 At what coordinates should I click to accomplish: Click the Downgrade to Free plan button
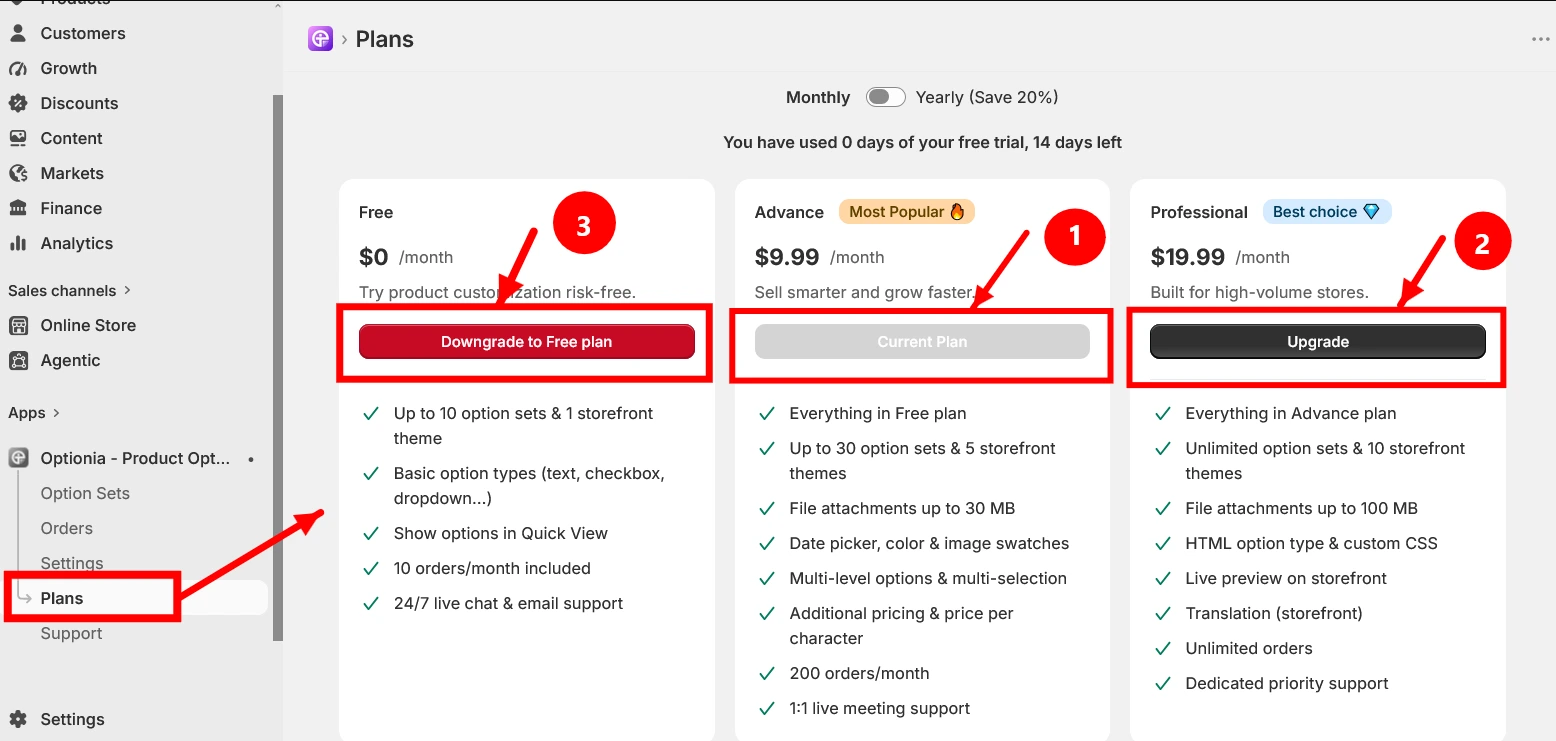[x=527, y=342]
